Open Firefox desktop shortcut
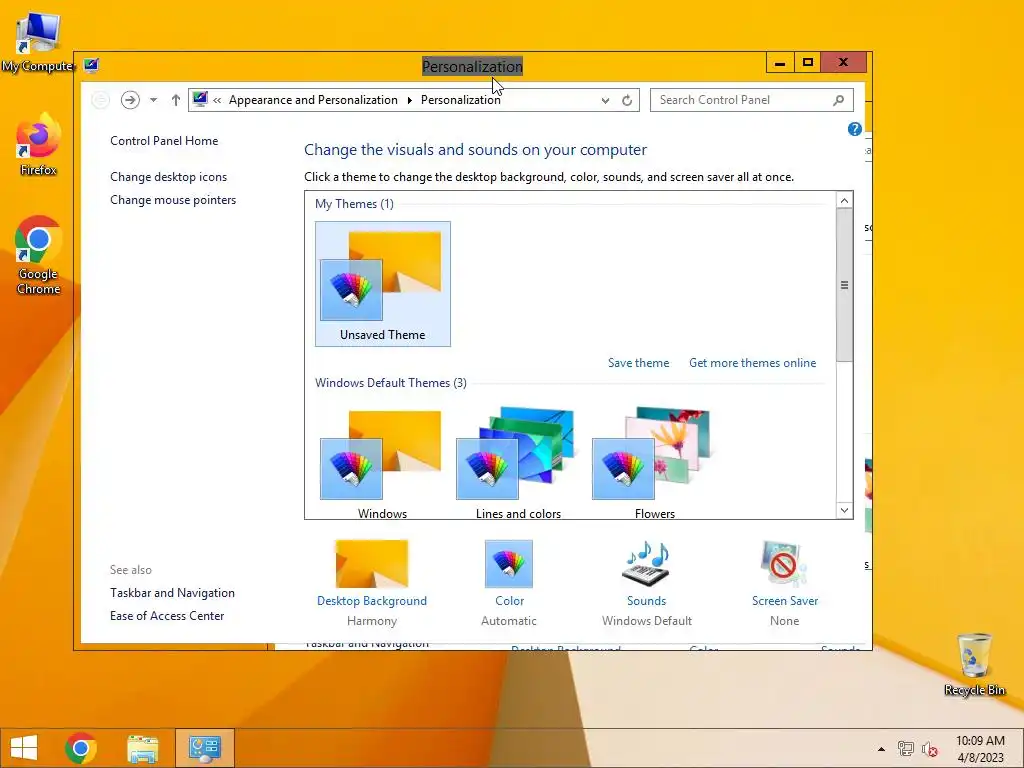This screenshot has width=1024, height=768. click(38, 144)
